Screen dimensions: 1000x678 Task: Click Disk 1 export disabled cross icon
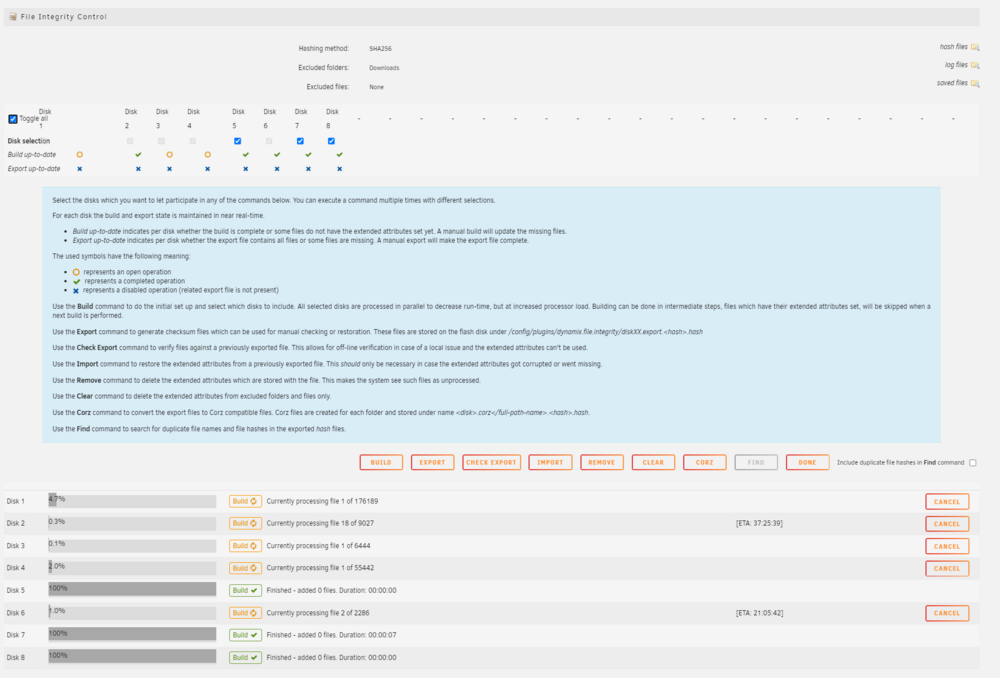click(x=80, y=169)
